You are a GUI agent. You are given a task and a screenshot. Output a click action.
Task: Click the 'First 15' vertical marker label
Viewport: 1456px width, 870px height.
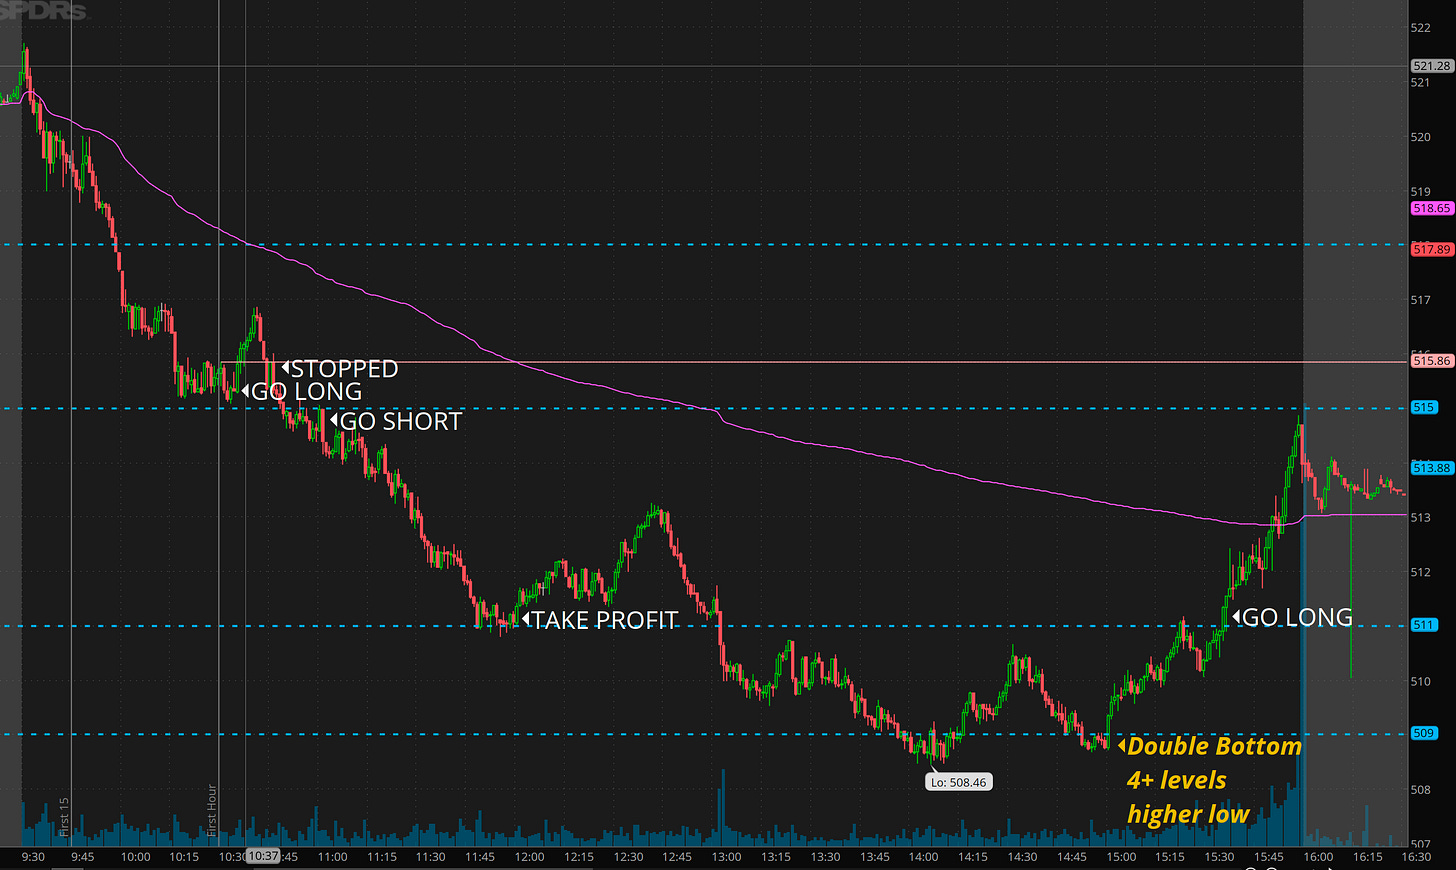click(64, 817)
